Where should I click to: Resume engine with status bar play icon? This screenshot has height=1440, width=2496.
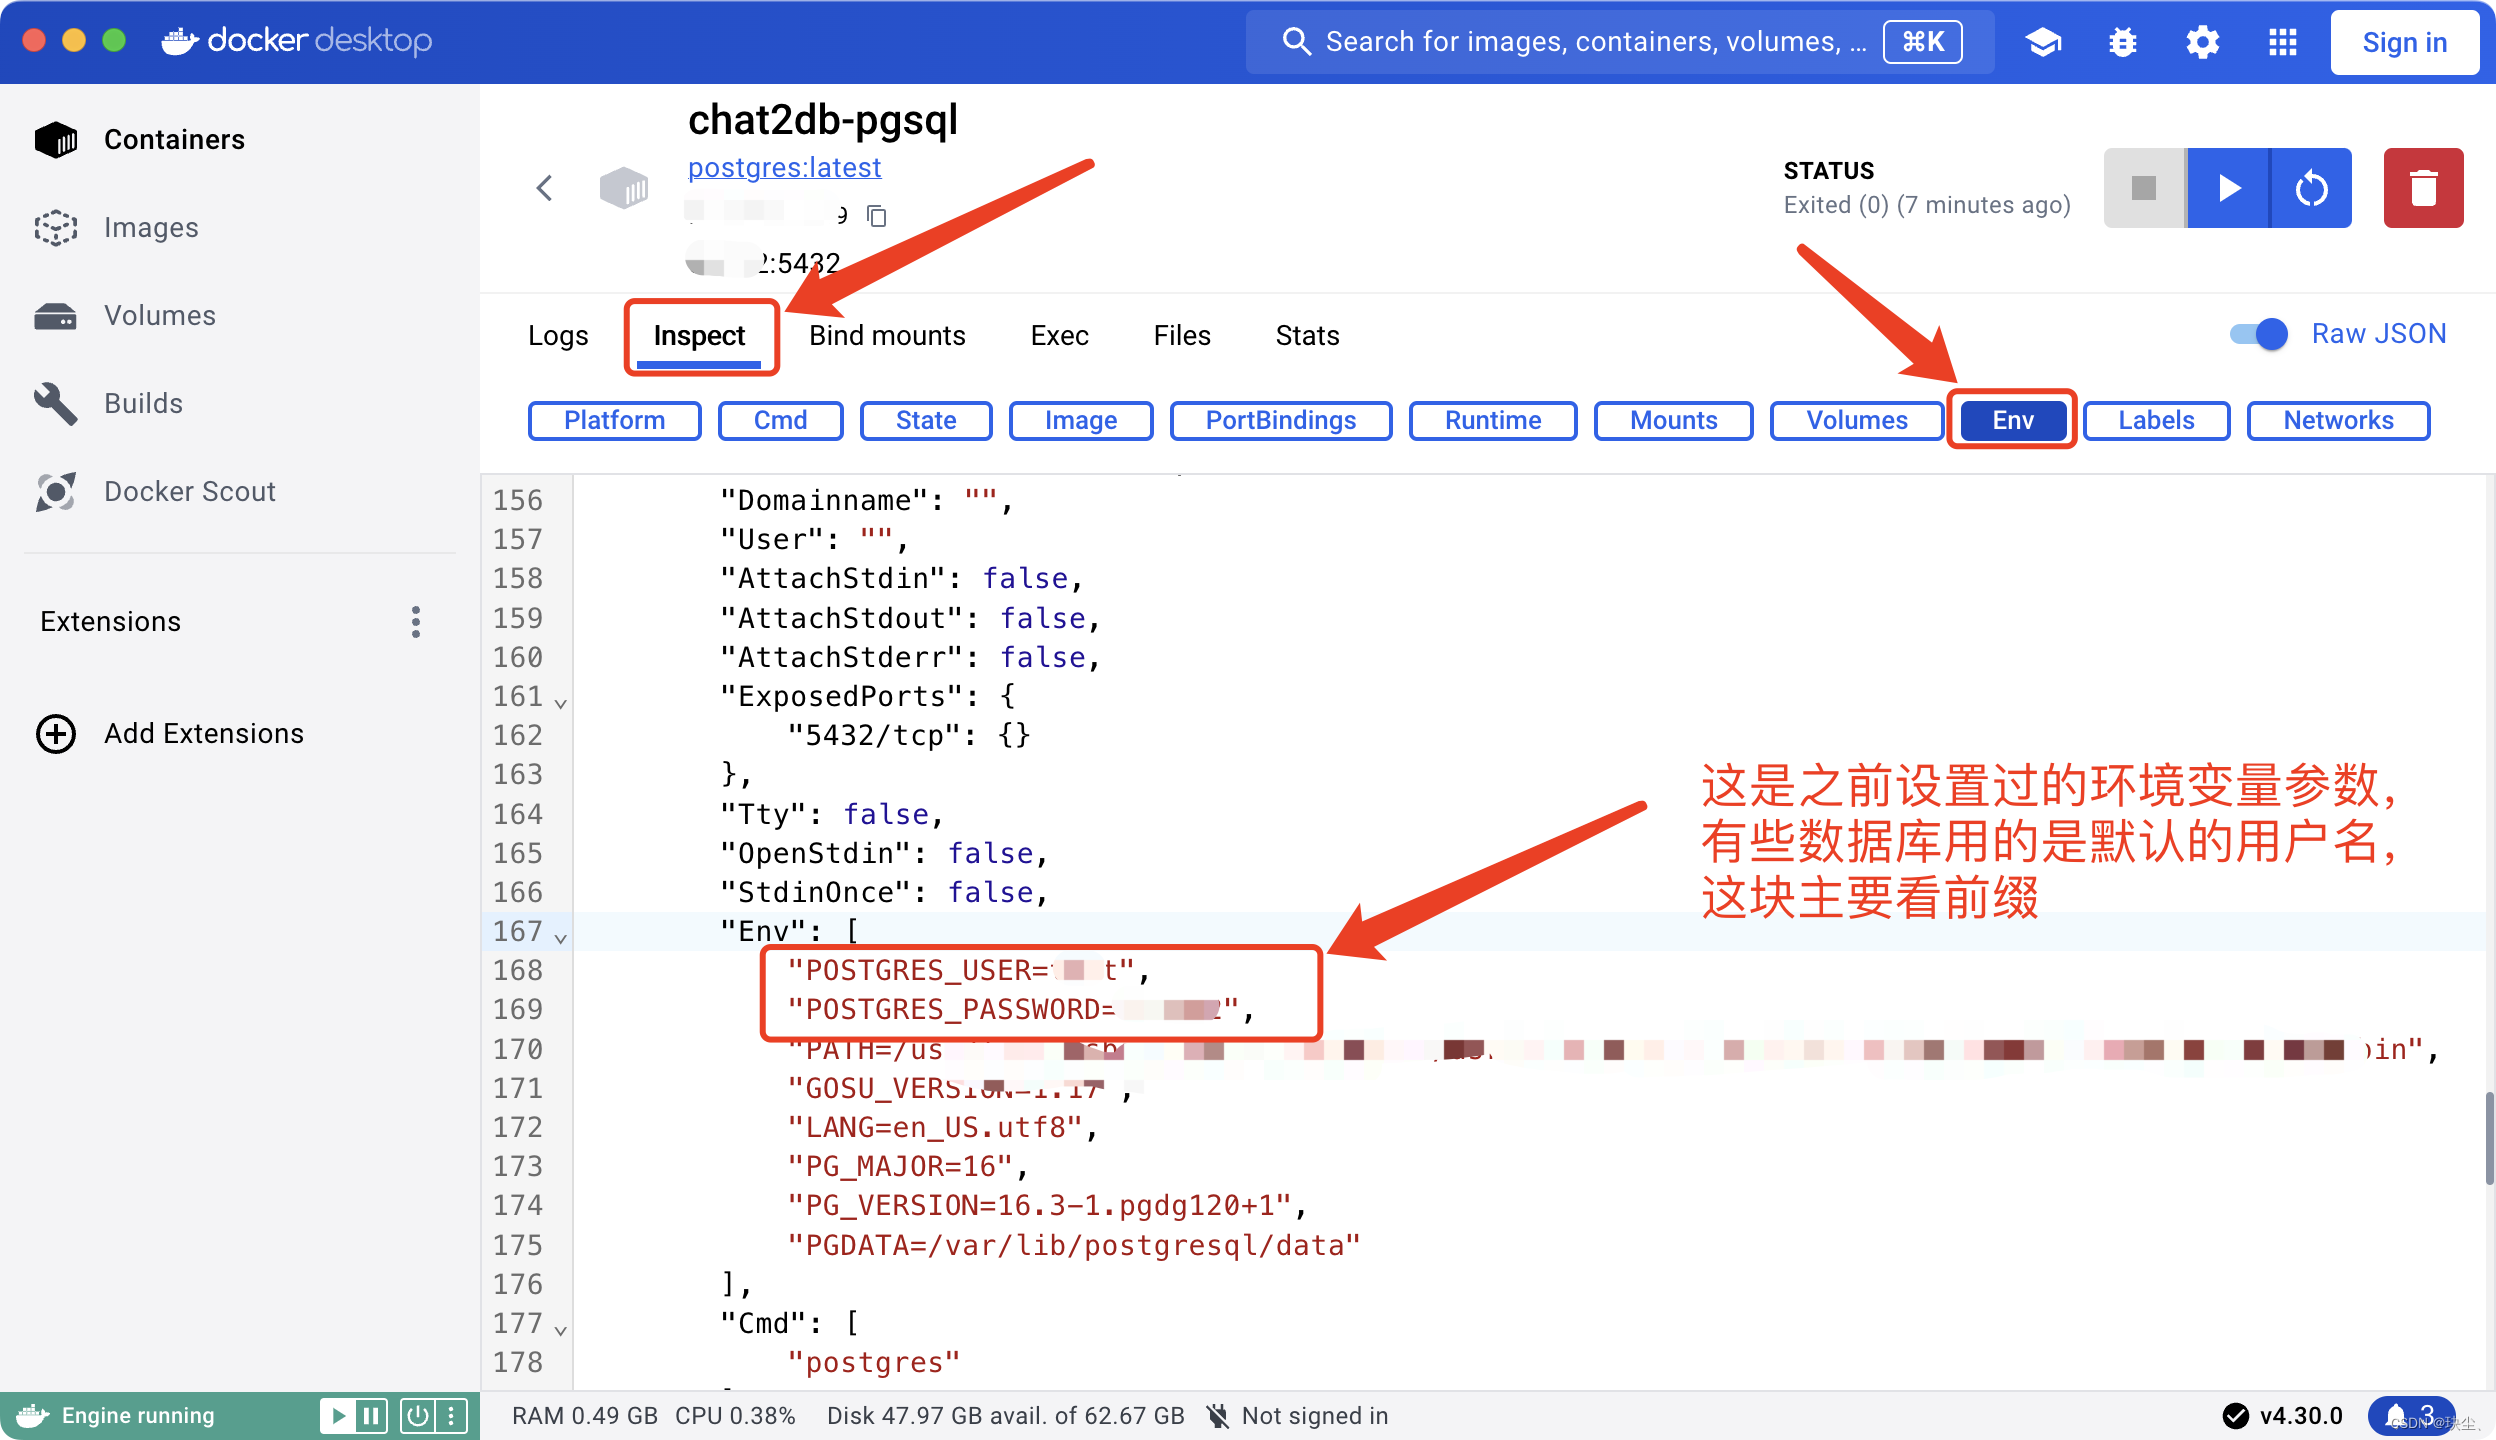[x=338, y=1416]
